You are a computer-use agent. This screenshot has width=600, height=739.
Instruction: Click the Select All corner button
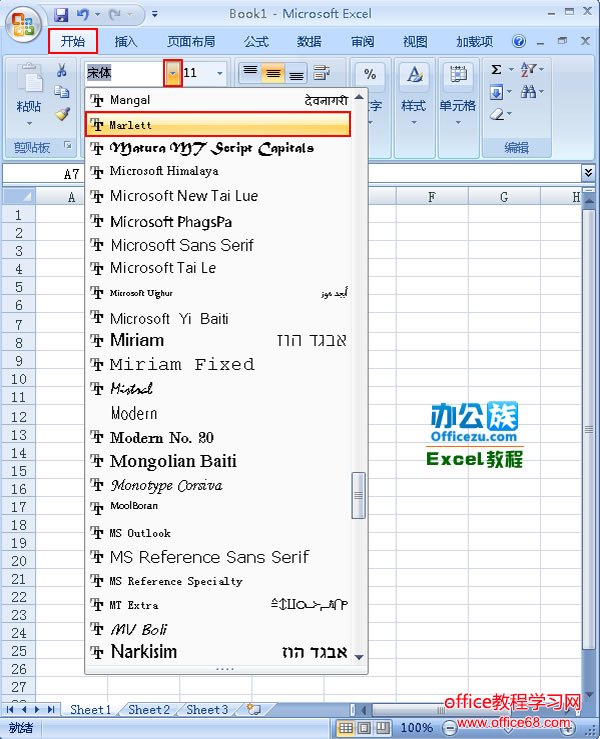coord(18,196)
